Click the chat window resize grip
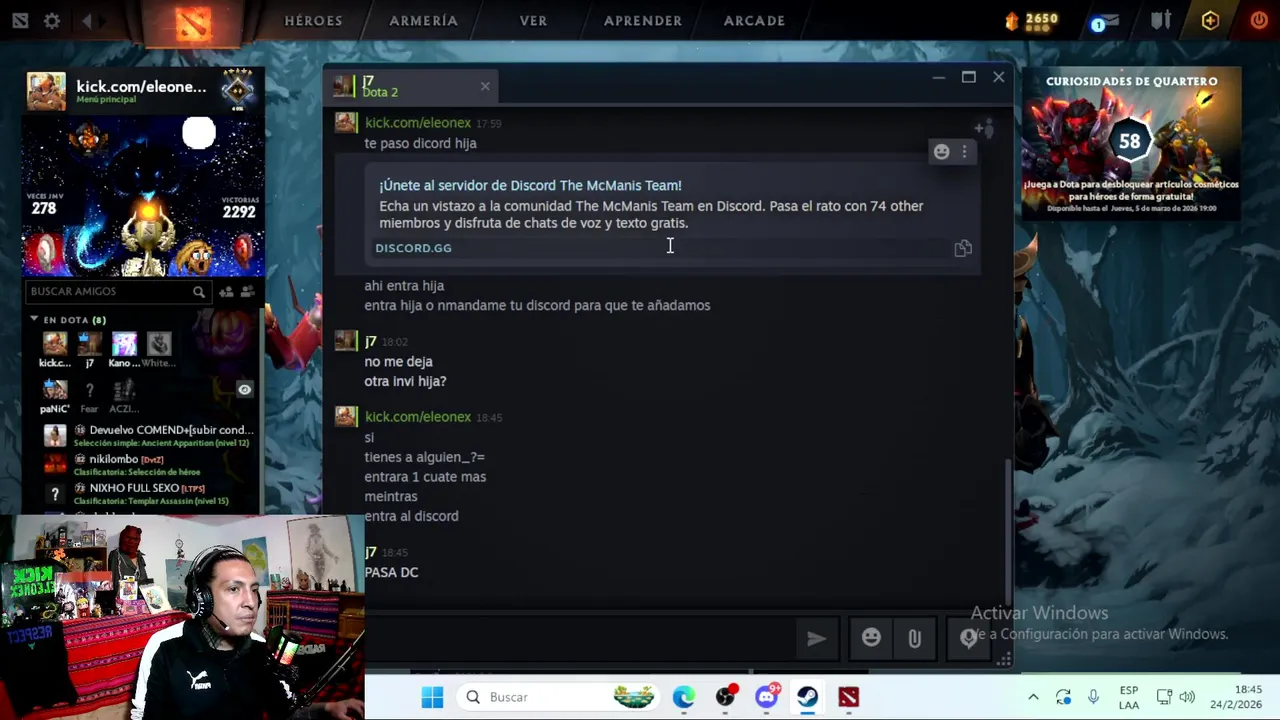 point(1004,659)
